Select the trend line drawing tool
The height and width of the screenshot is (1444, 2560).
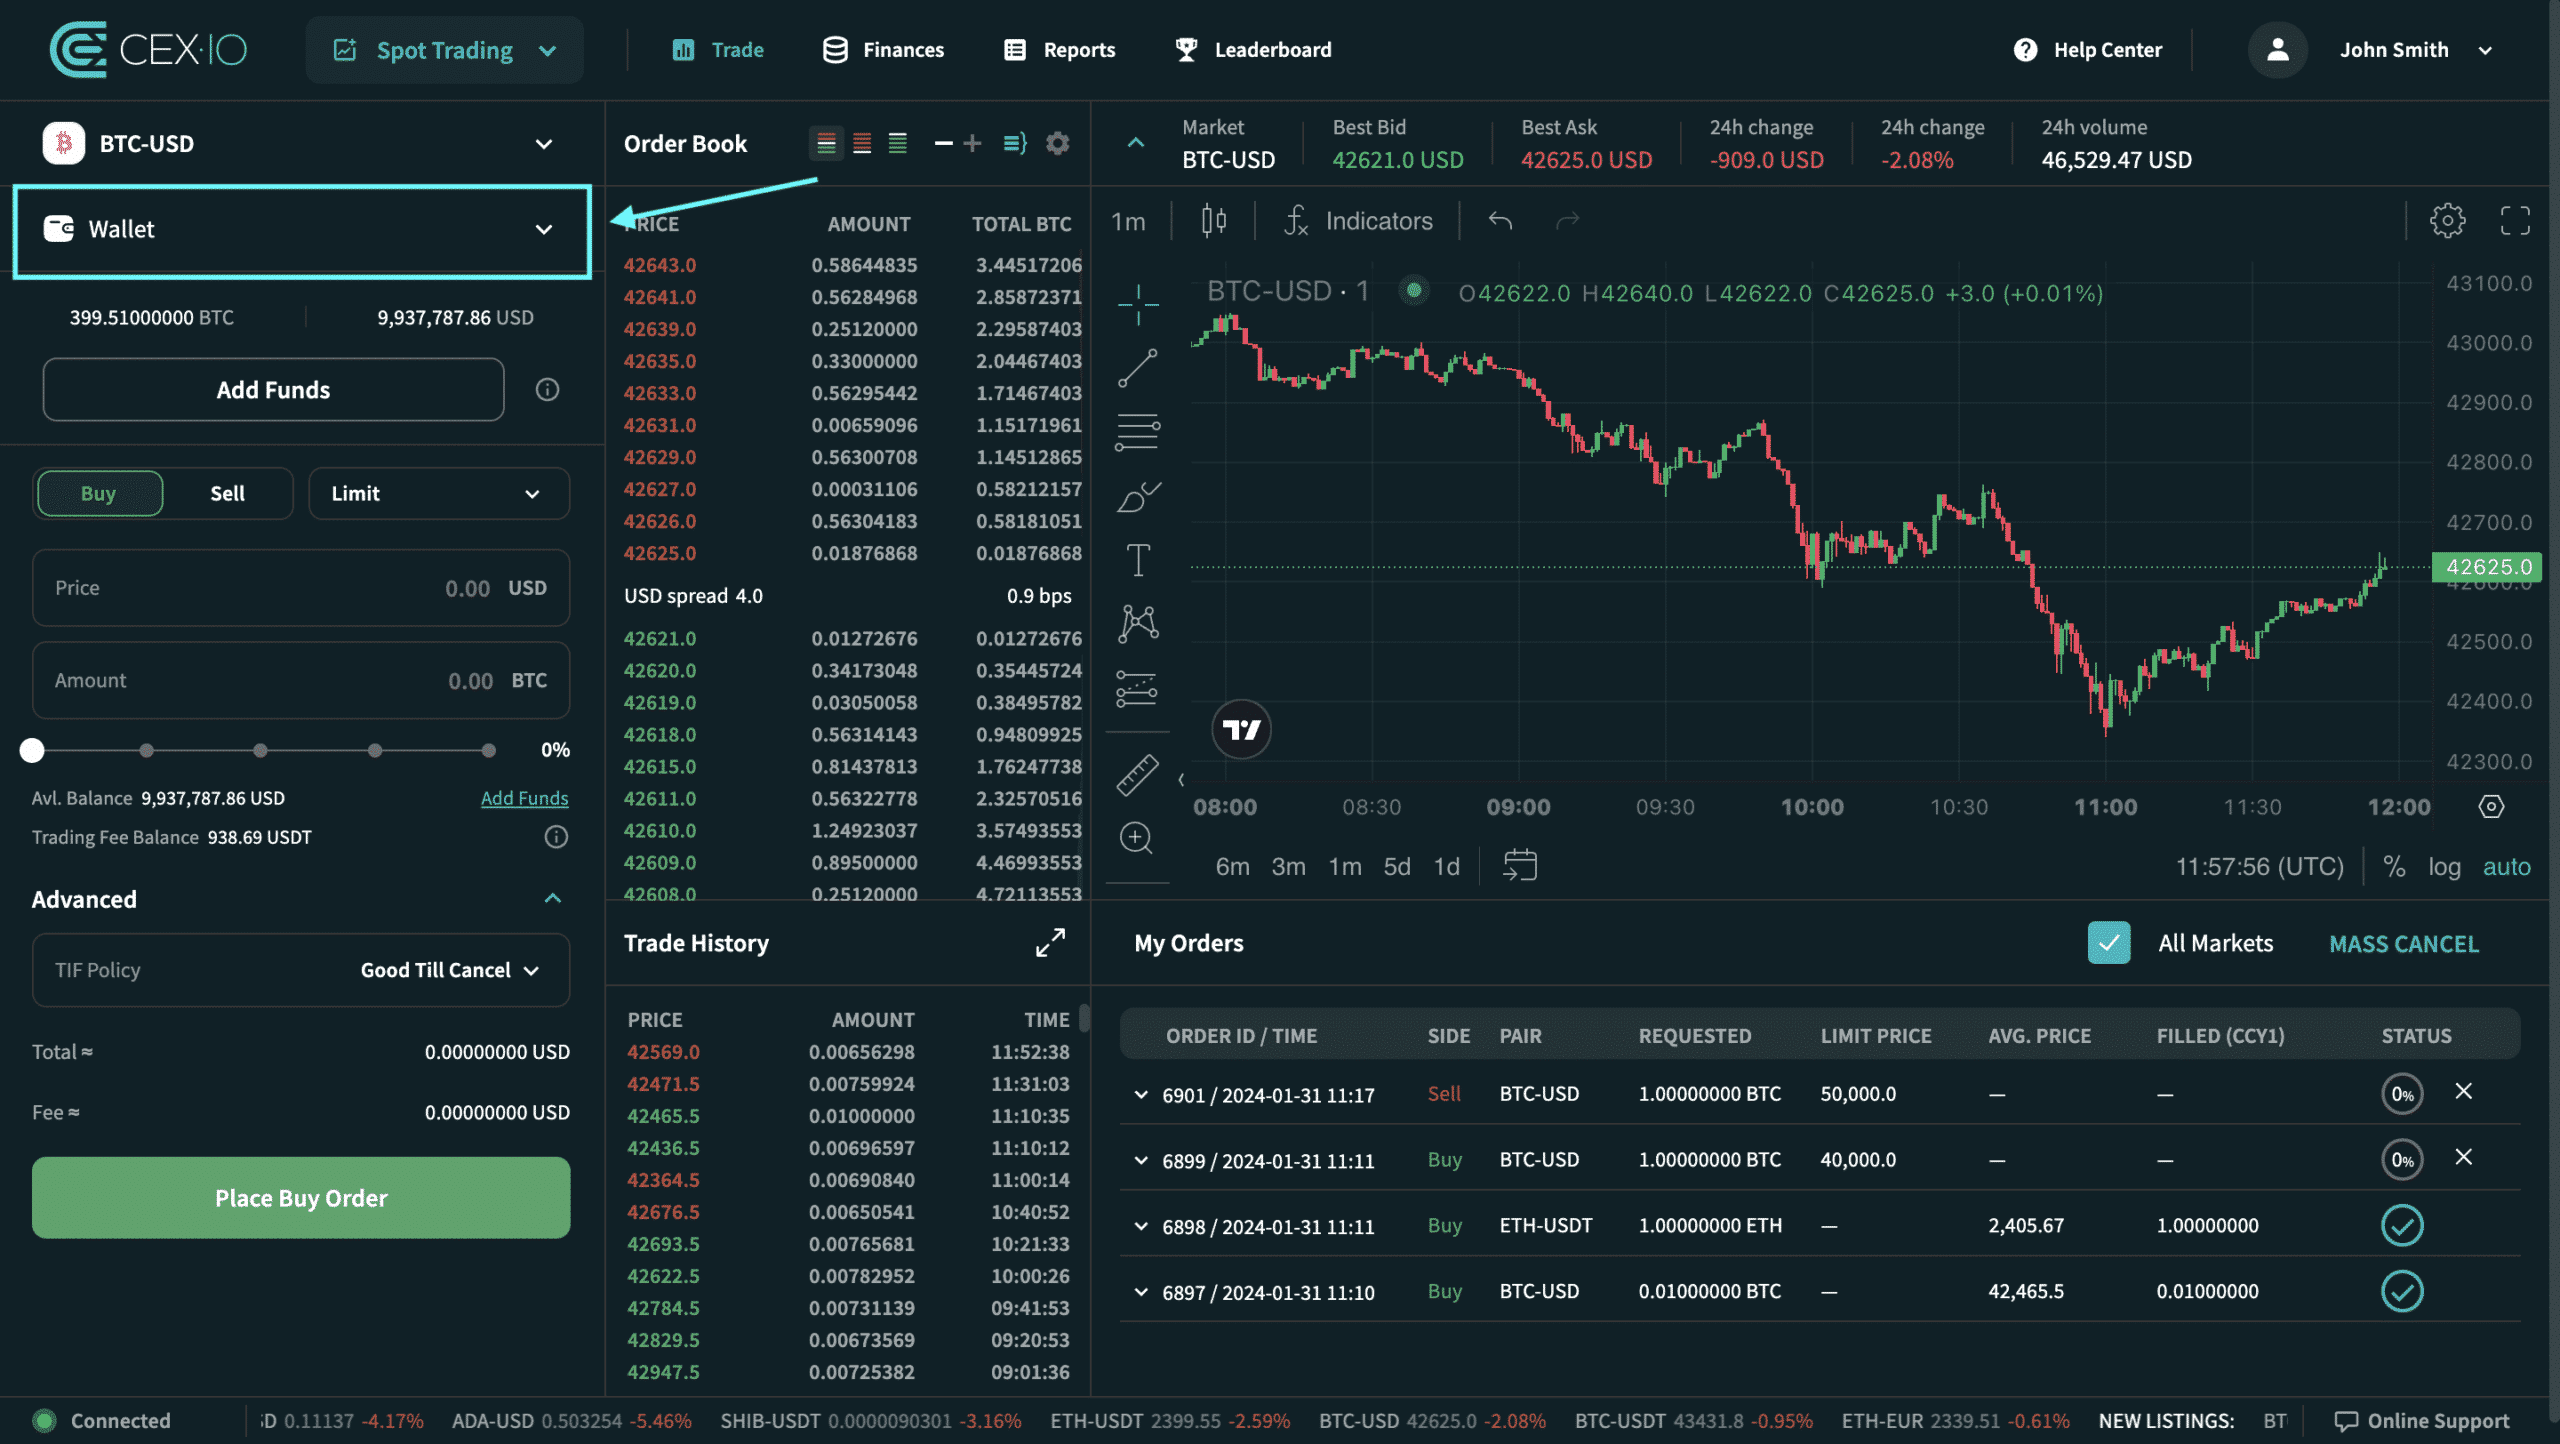pyautogui.click(x=1138, y=368)
